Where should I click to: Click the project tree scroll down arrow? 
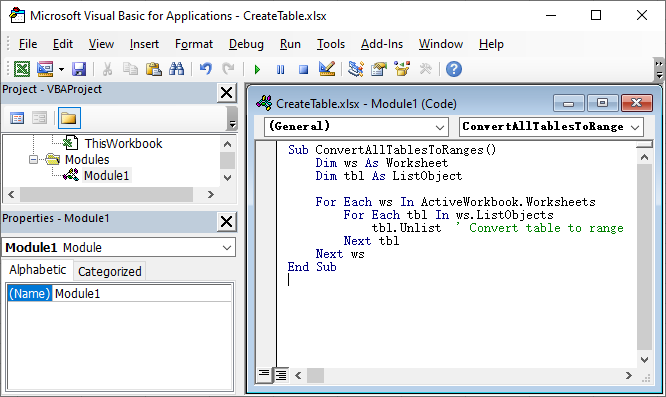pos(227,178)
